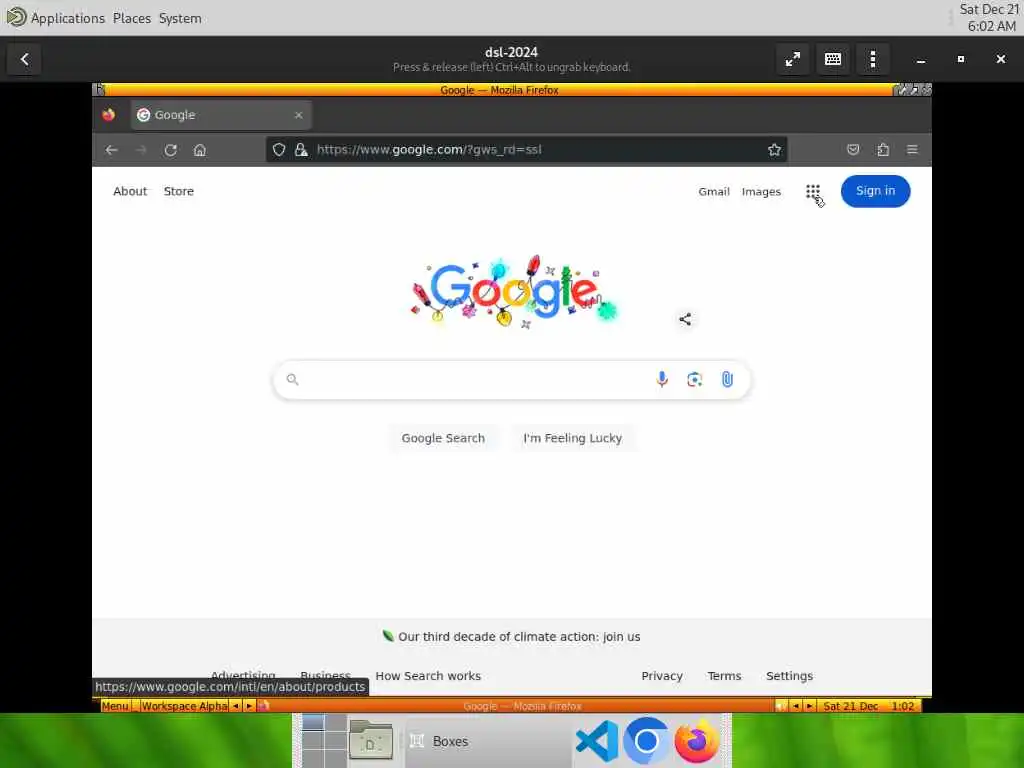Click the blue Sign in button
Viewport: 1024px width, 768px height.
point(875,191)
